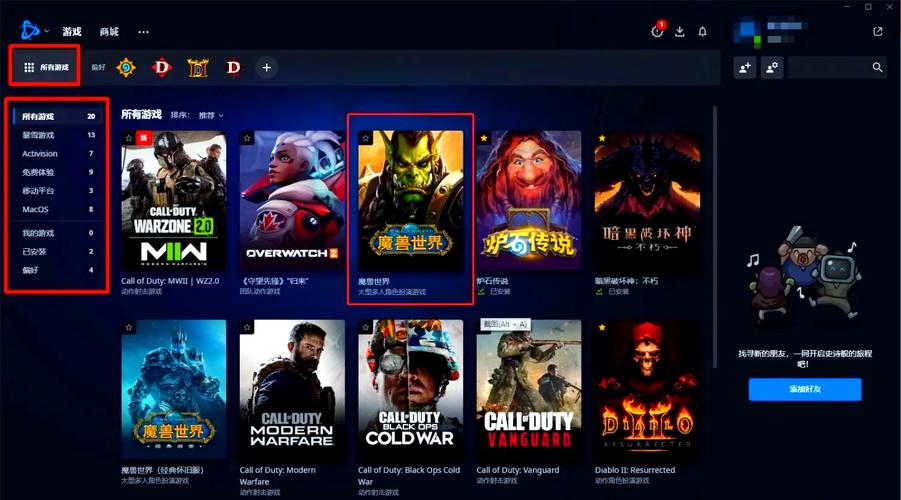Open the friend management gear icon
Viewport: 901px width, 500px height.
click(x=771, y=68)
